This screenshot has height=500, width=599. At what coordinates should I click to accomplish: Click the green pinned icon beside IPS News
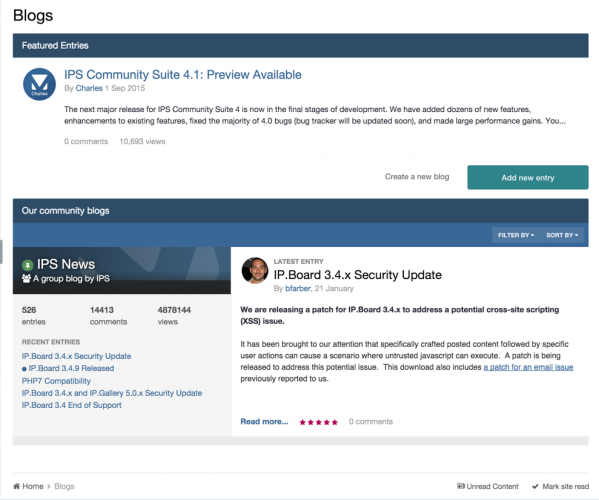(x=28, y=265)
